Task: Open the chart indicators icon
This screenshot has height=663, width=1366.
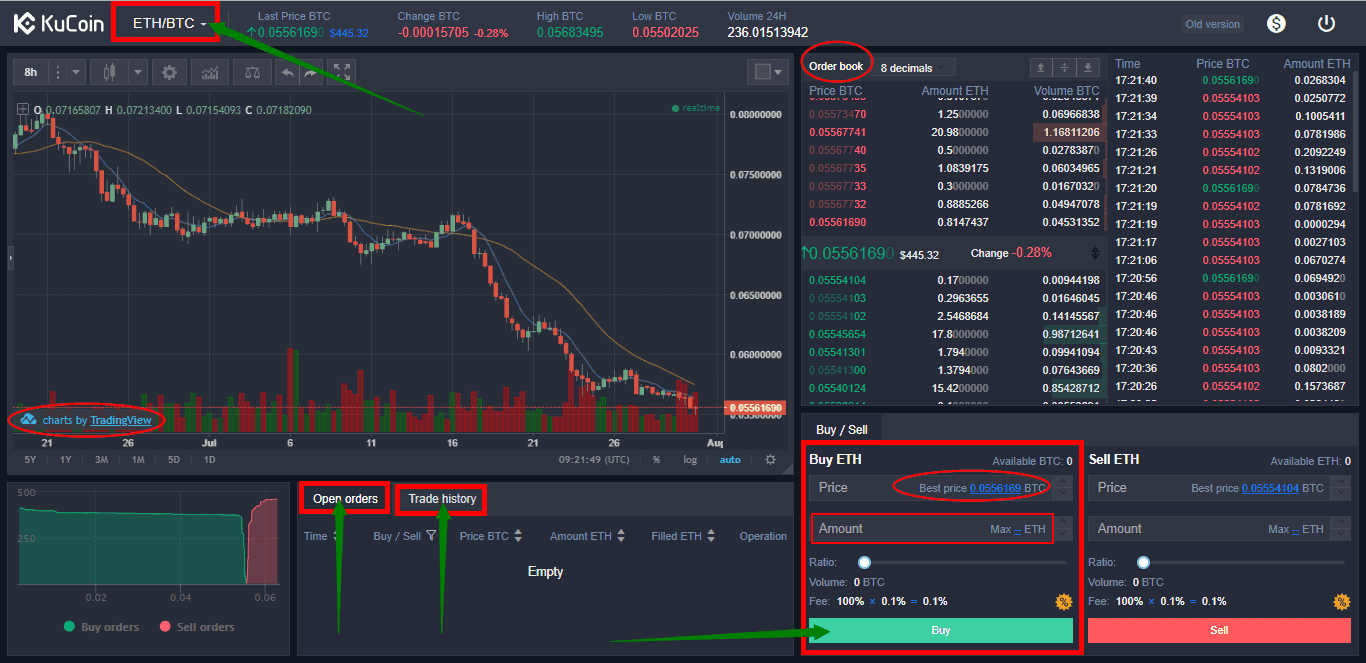Action: coord(209,72)
